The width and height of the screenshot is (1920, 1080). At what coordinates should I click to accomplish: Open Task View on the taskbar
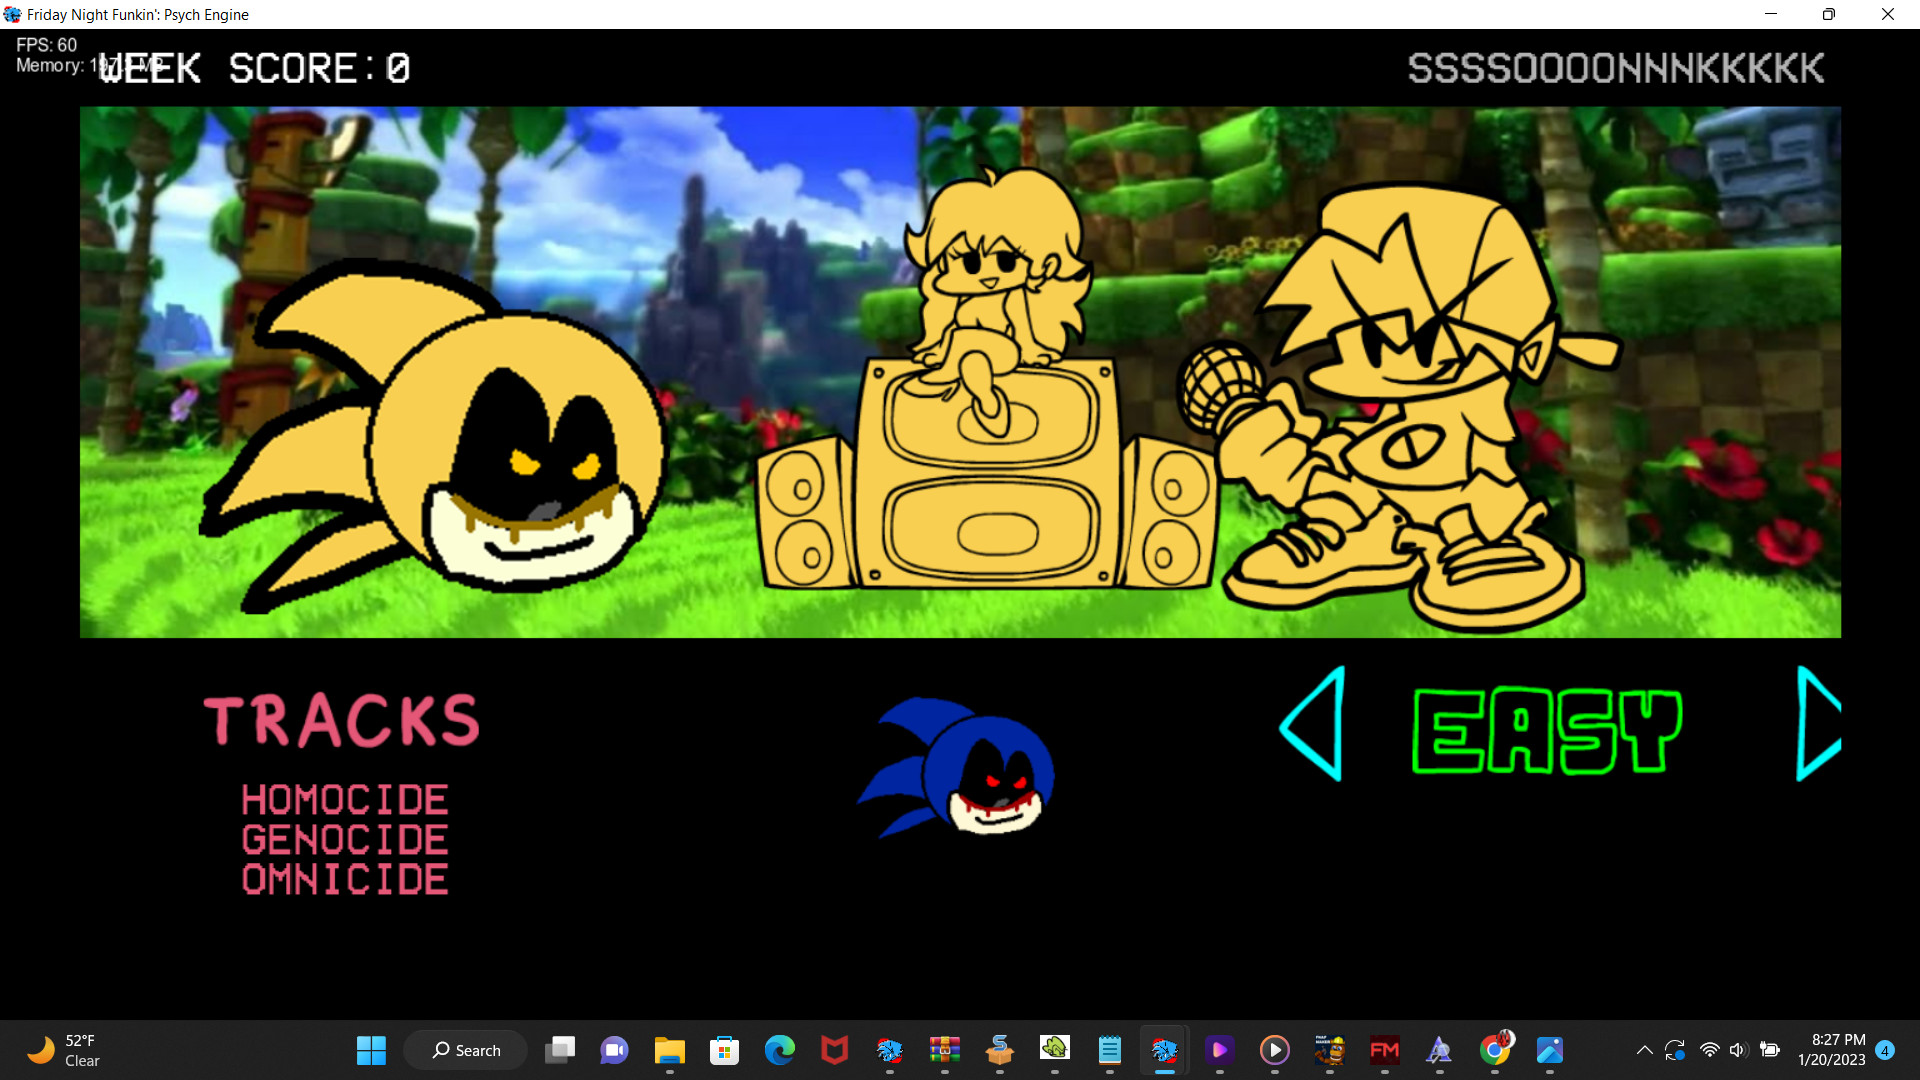click(x=560, y=1050)
